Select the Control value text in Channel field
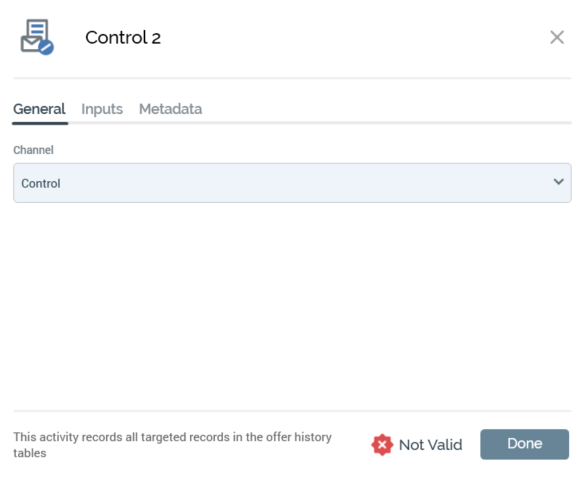Viewport: 584px width, 478px height. [x=41, y=183]
